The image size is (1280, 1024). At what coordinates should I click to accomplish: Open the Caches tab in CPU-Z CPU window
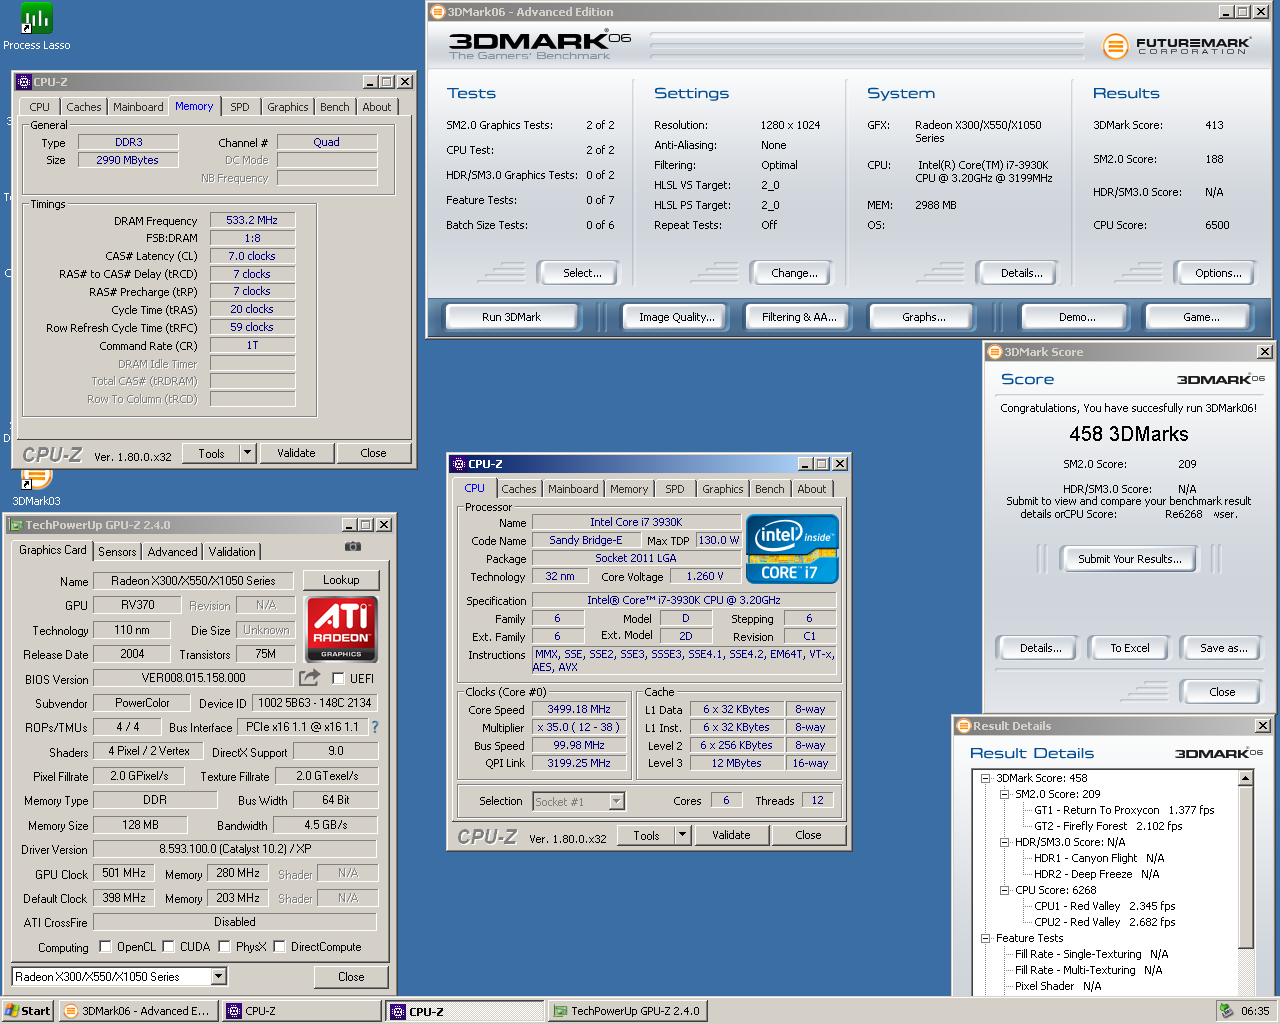pyautogui.click(x=519, y=489)
